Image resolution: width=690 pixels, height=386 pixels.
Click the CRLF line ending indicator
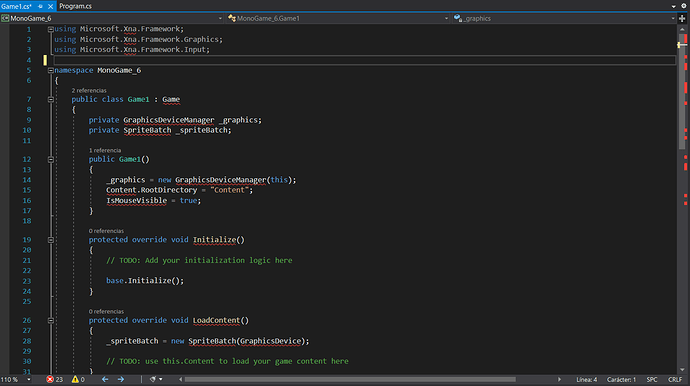[675, 379]
